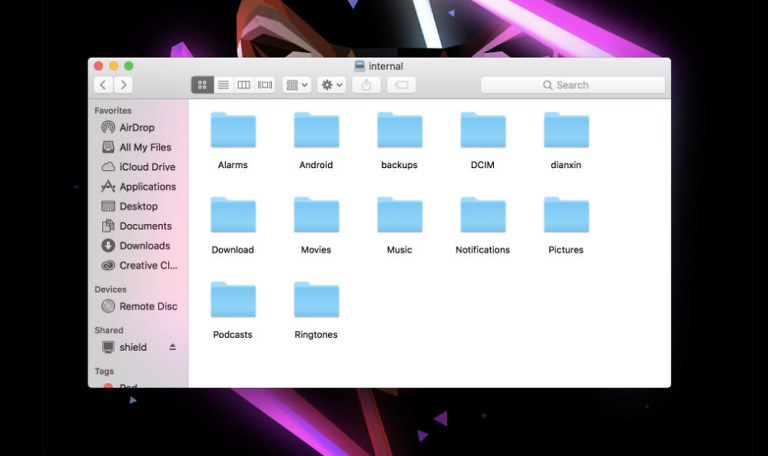
Task: Open the item arrangement dropdown
Action: (x=297, y=85)
